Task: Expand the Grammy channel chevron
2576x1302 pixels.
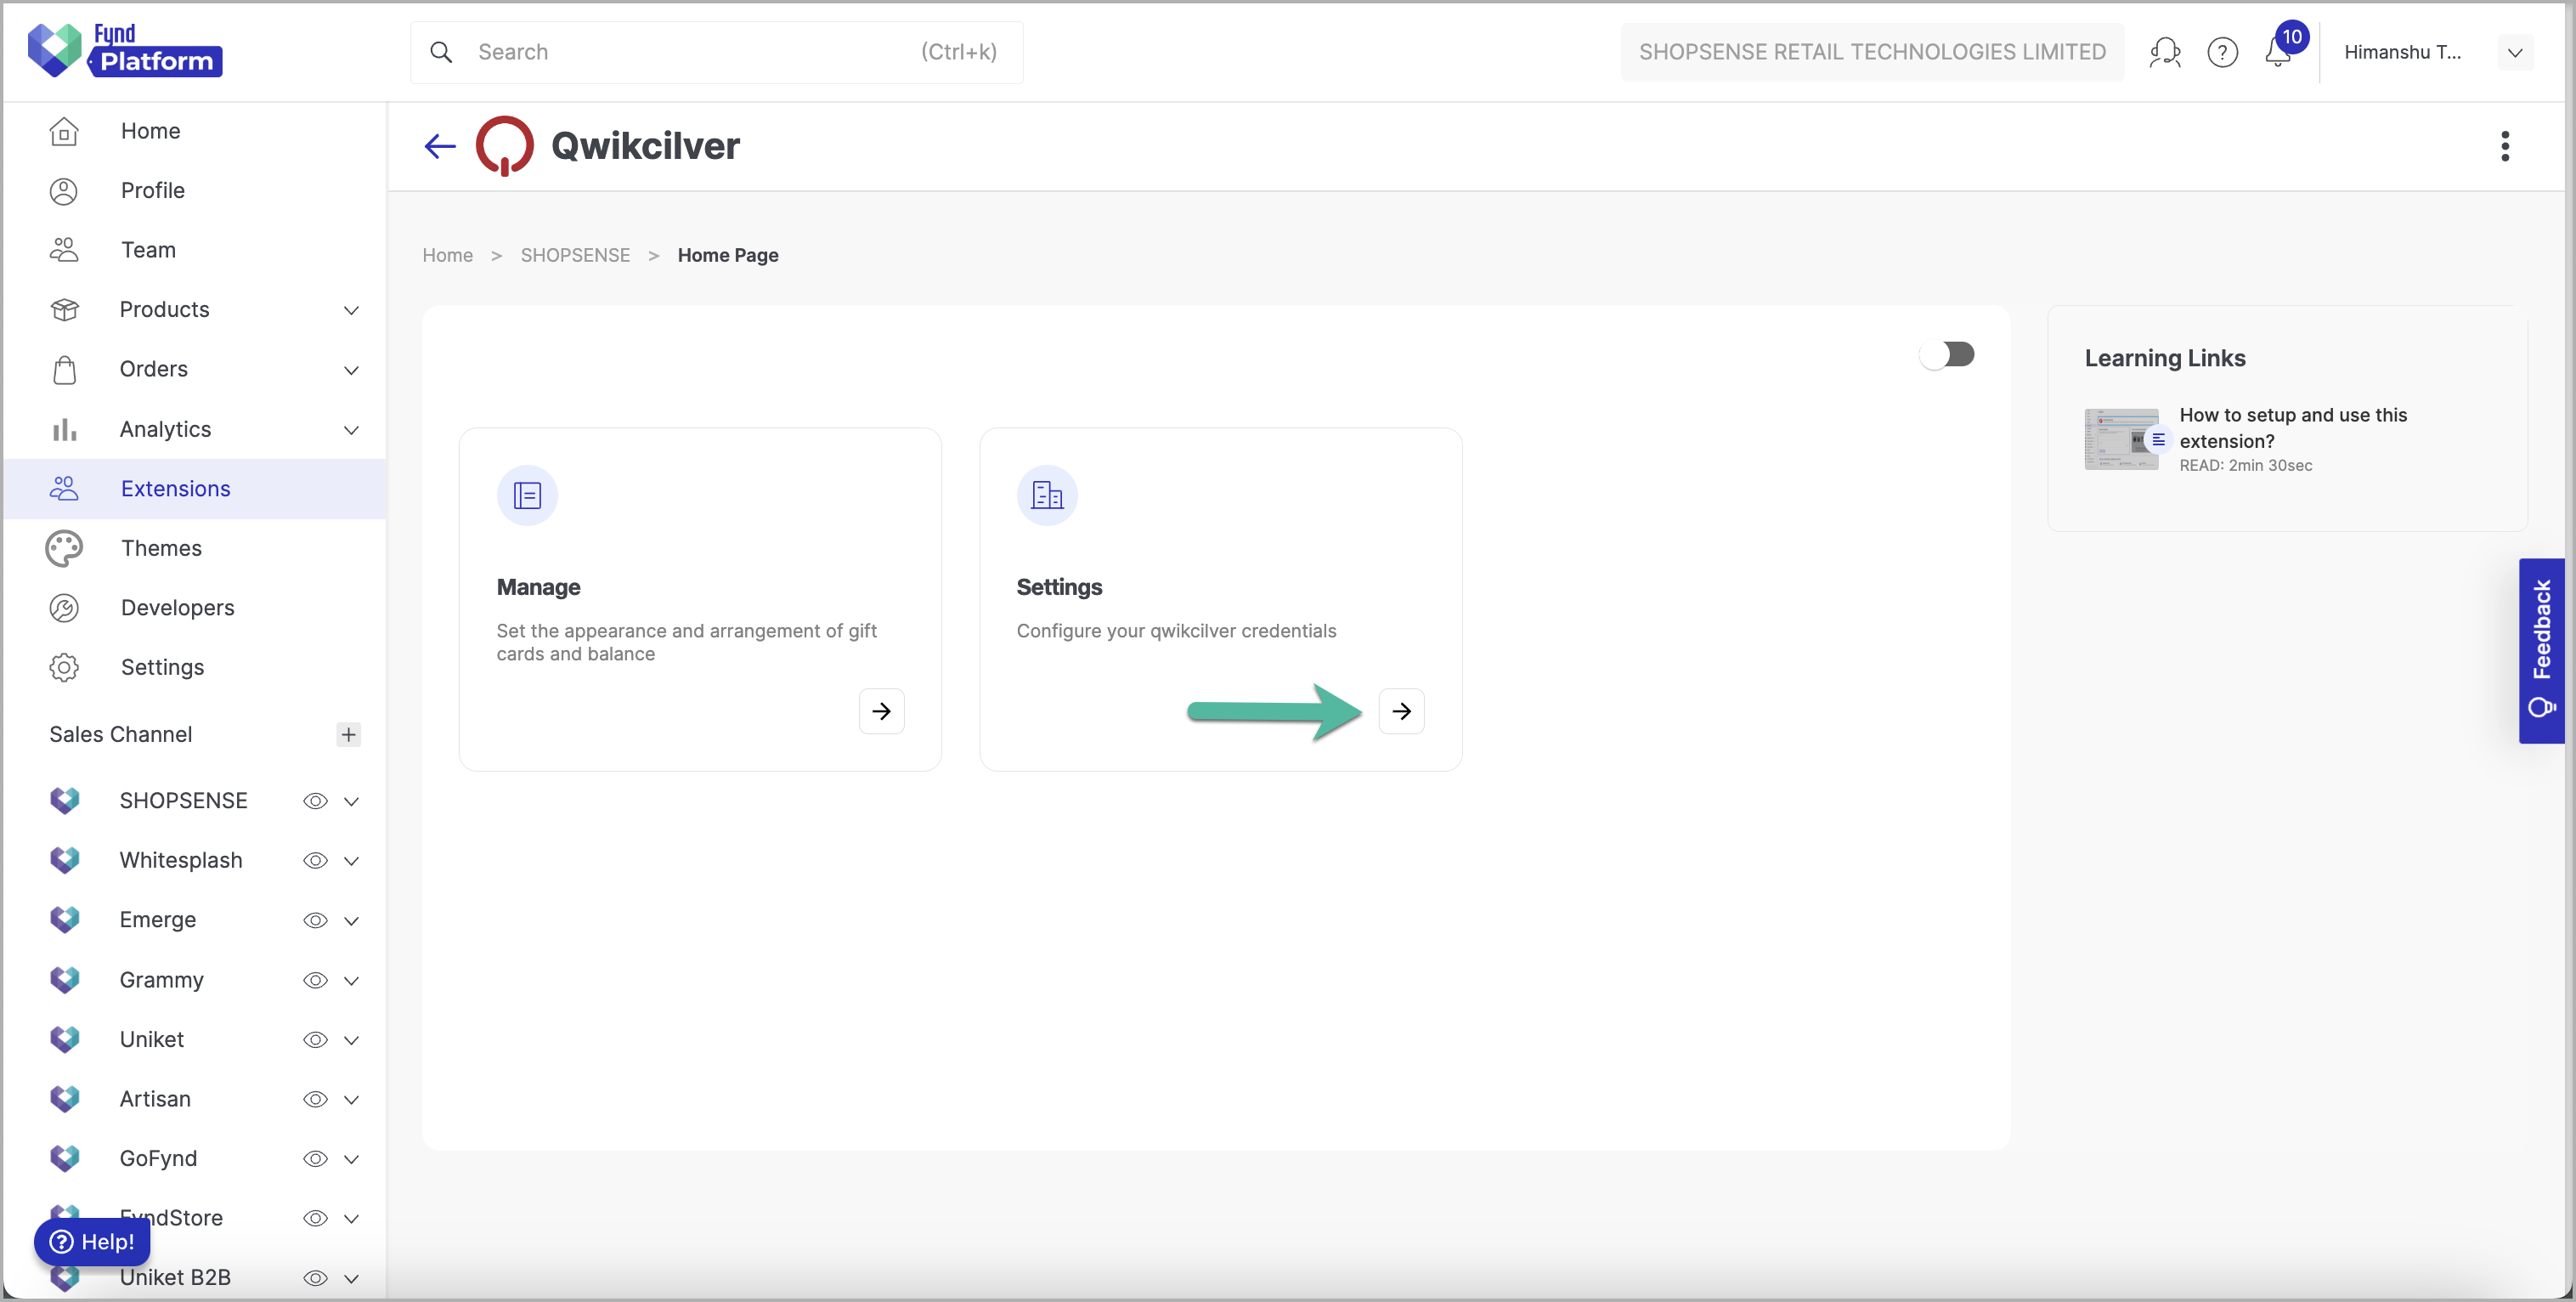Action: pyautogui.click(x=351, y=981)
